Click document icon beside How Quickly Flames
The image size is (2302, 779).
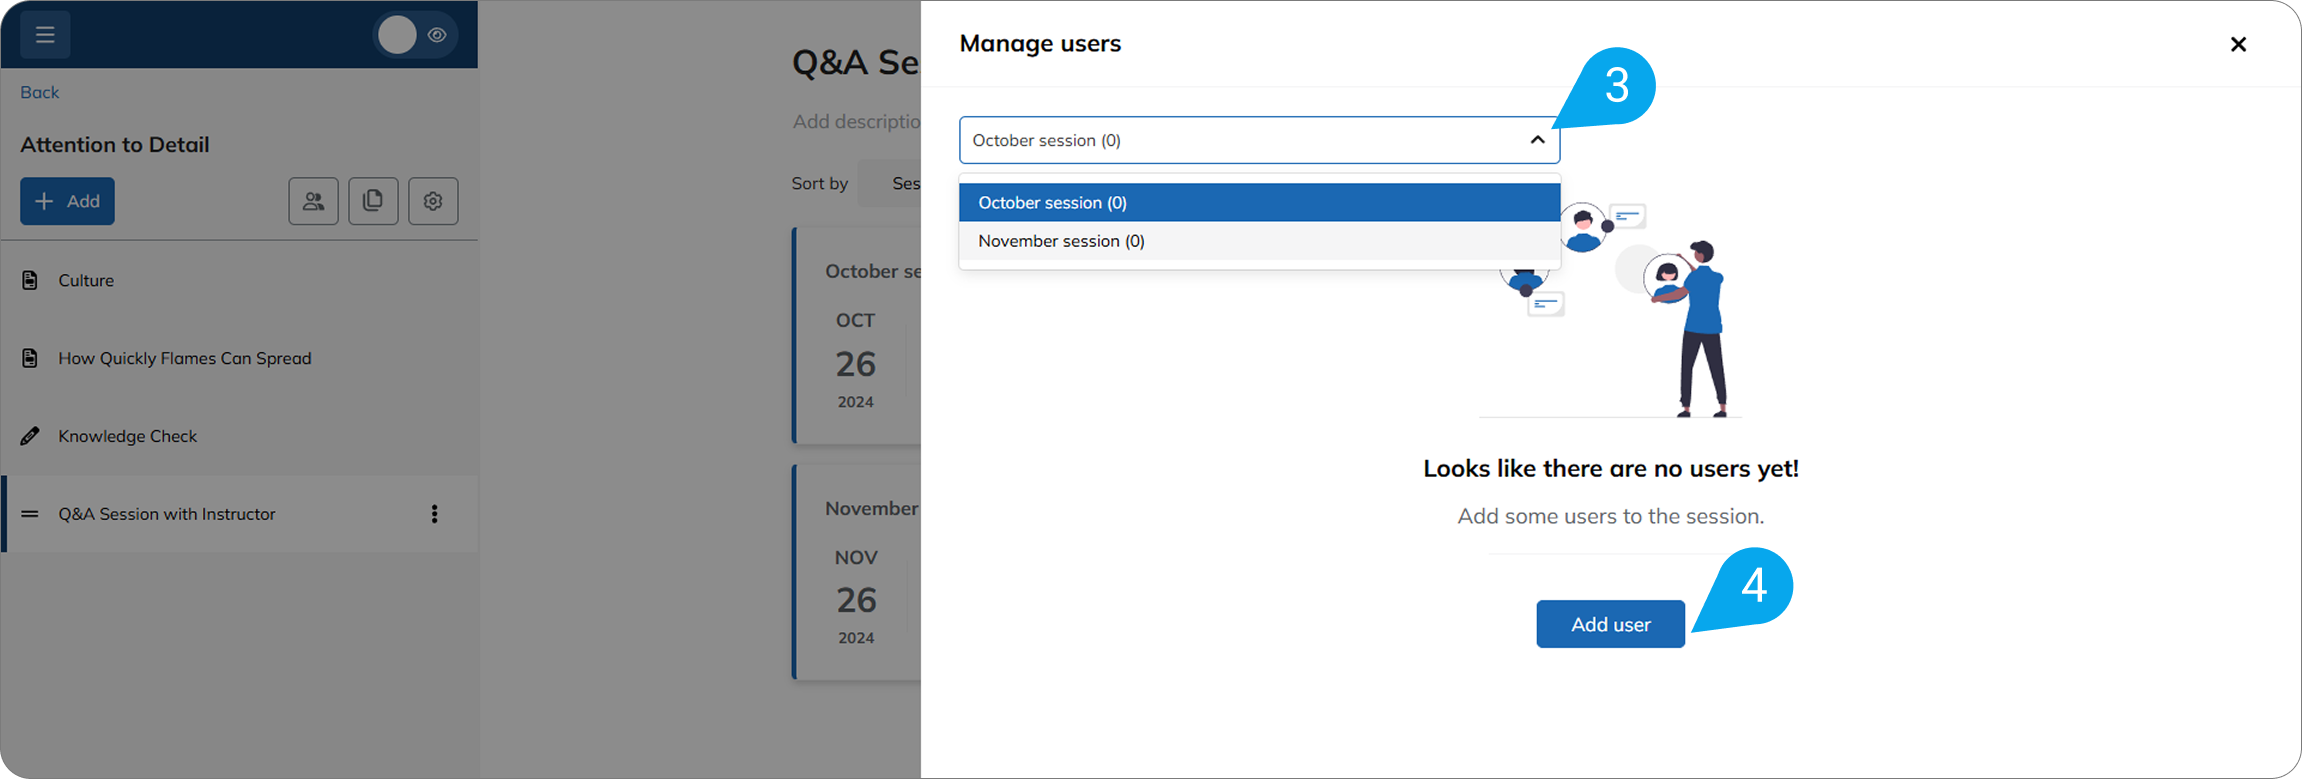30,358
